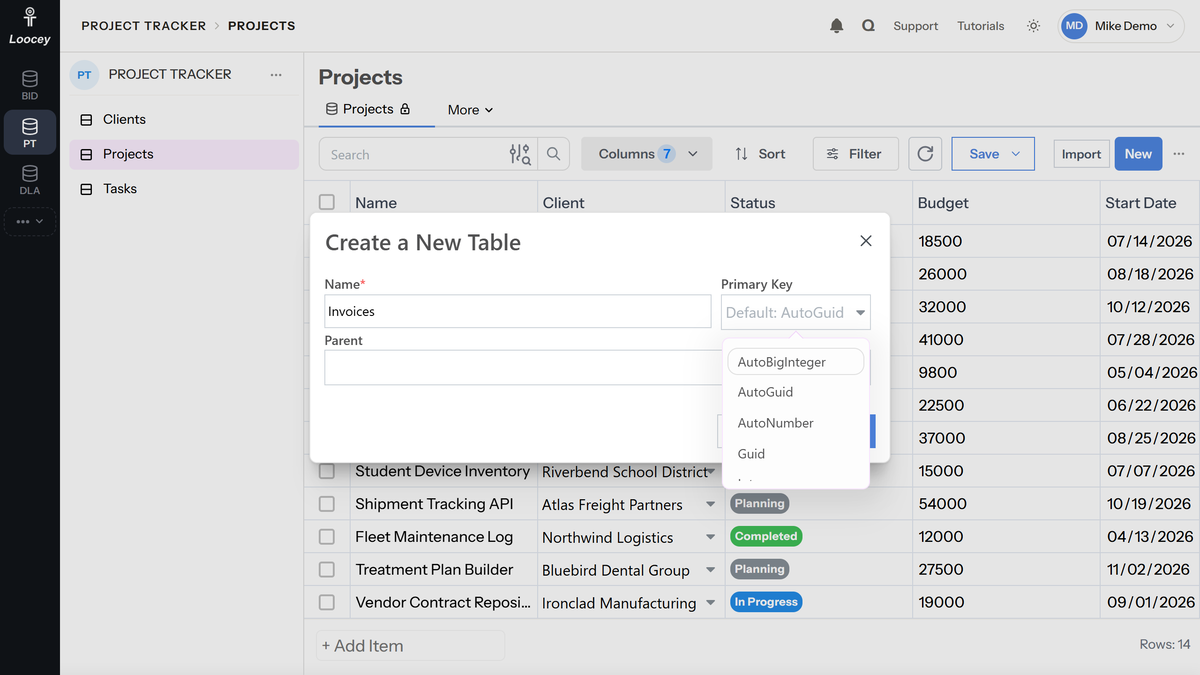
Task: Check the Shipment Tracking API row
Action: coord(327,504)
